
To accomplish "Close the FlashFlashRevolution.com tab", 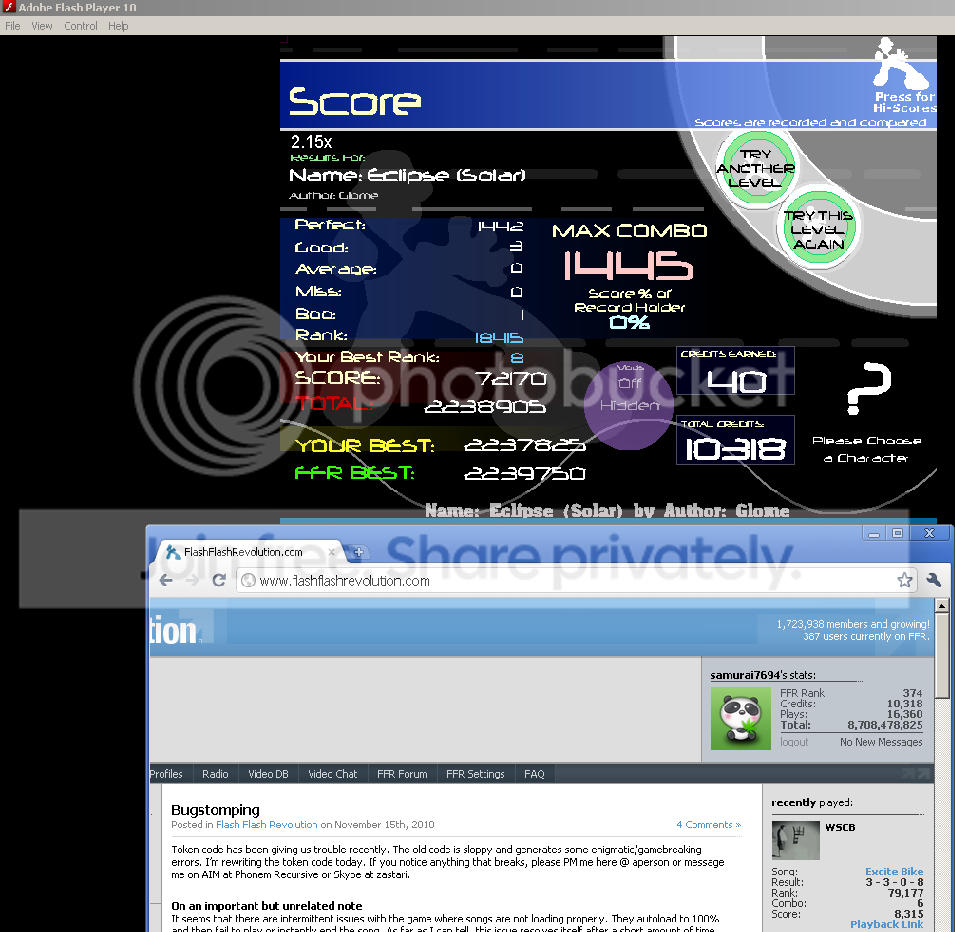I will pos(333,552).
